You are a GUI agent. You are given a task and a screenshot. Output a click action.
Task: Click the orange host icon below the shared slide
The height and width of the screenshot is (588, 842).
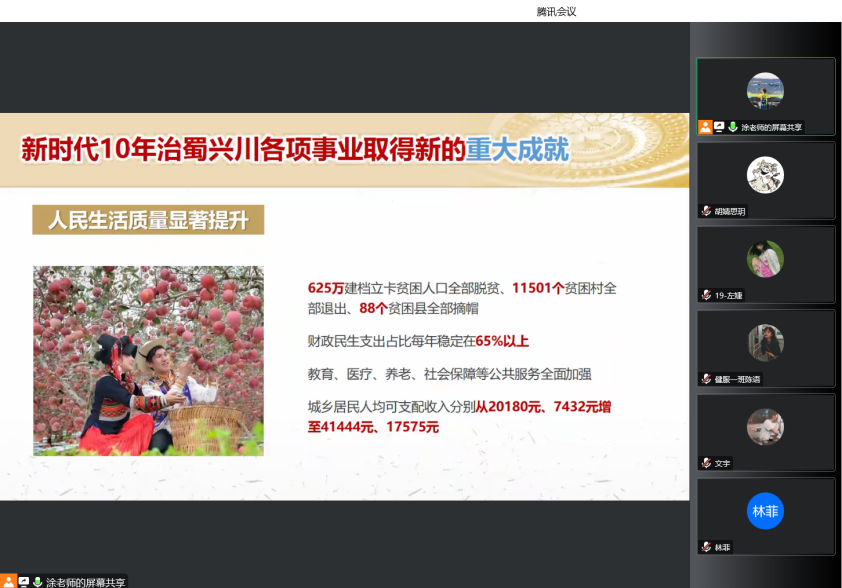point(9,581)
